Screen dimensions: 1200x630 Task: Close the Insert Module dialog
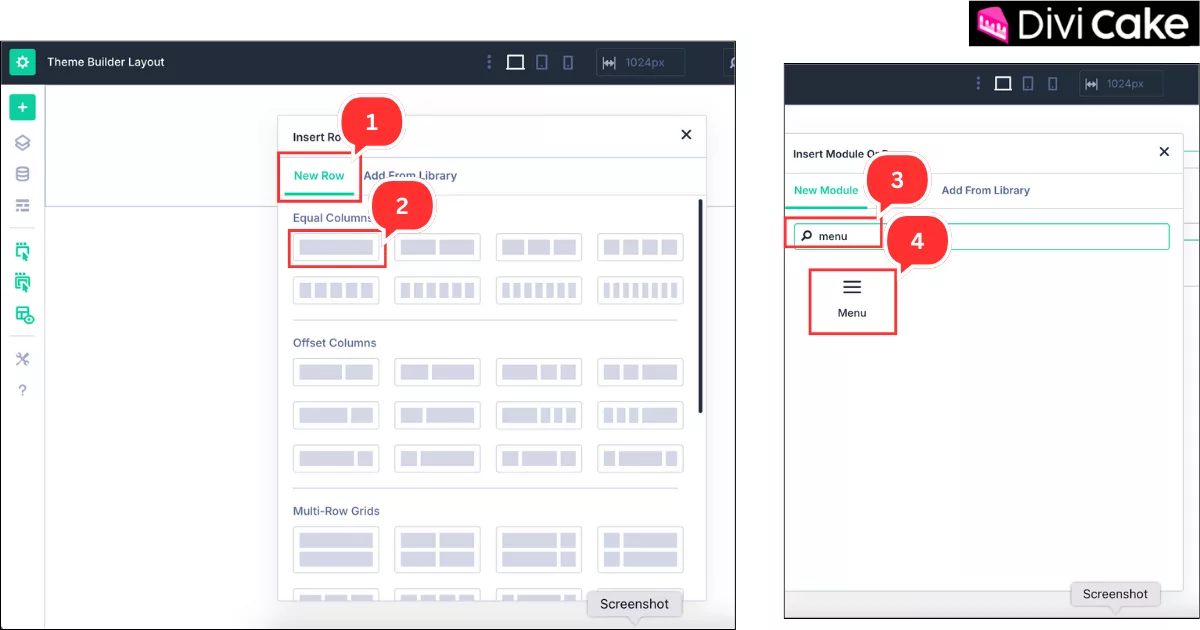click(1164, 152)
